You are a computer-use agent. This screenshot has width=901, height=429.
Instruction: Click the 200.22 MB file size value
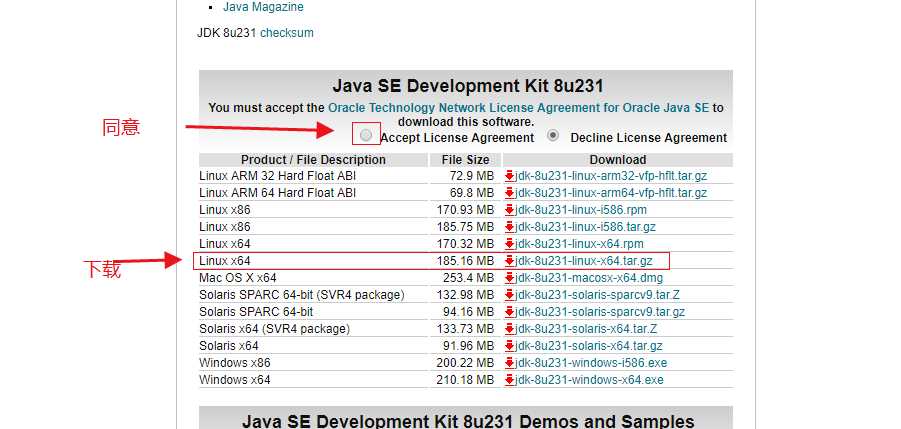click(465, 363)
